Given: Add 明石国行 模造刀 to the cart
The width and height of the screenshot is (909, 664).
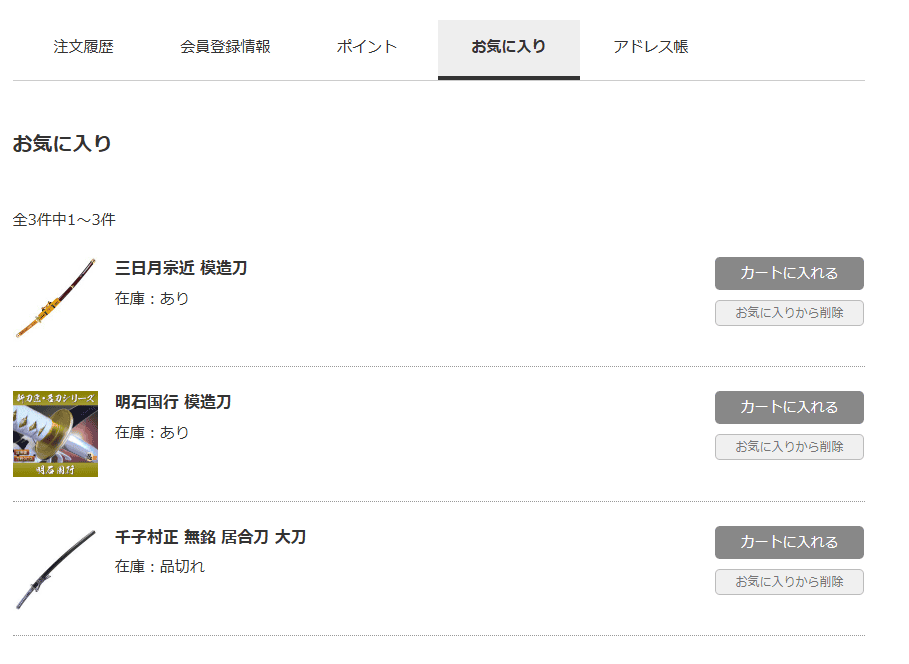Looking at the screenshot, I should tap(789, 407).
